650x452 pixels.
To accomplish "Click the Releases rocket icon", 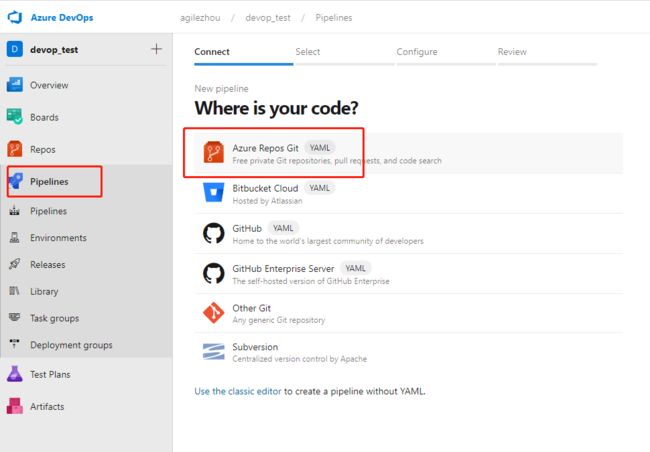I will point(15,264).
